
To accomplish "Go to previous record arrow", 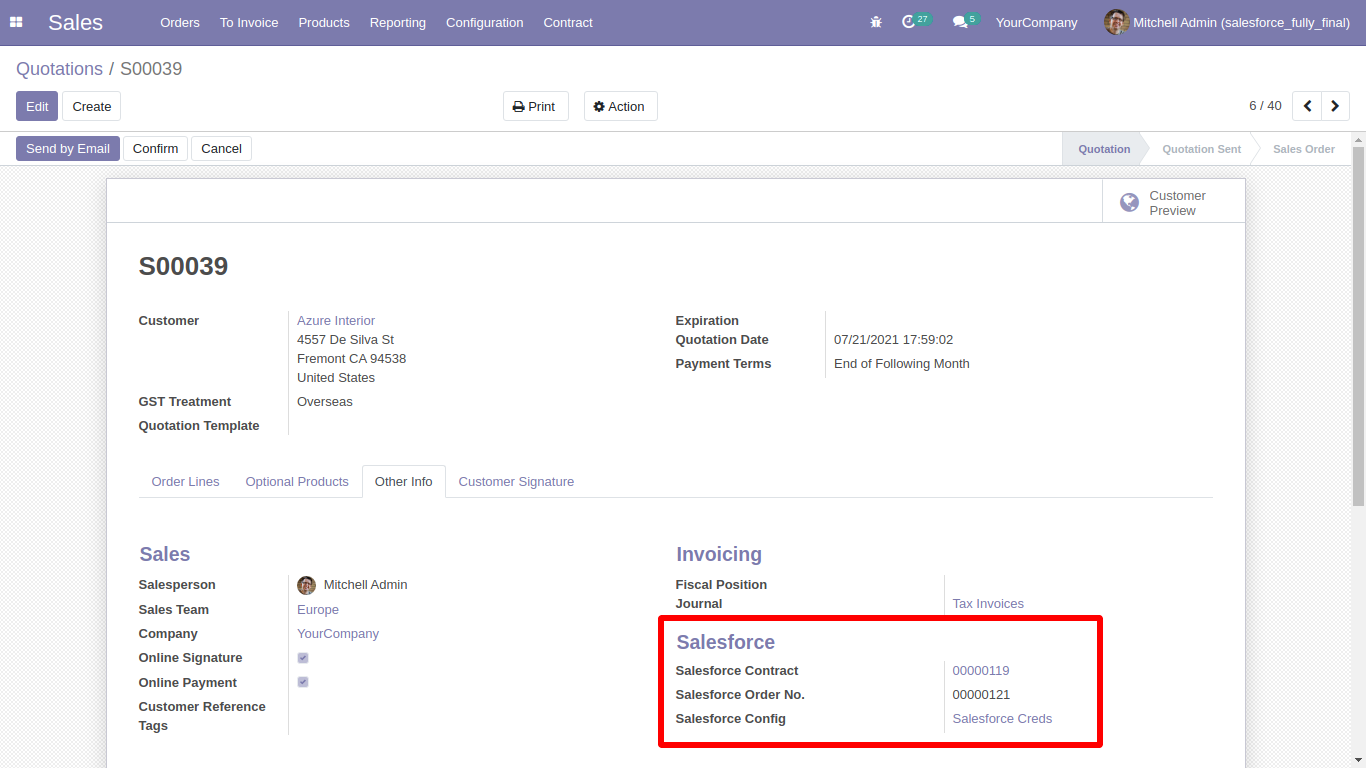I will pos(1307,106).
